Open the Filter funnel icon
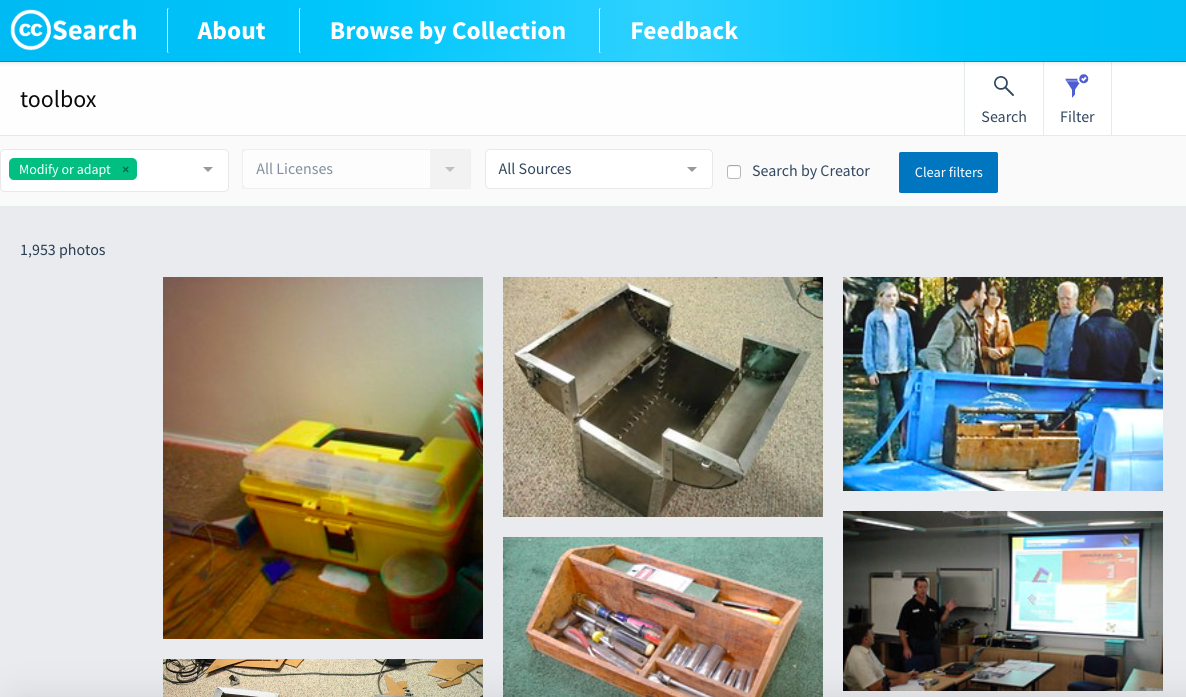 (1076, 86)
